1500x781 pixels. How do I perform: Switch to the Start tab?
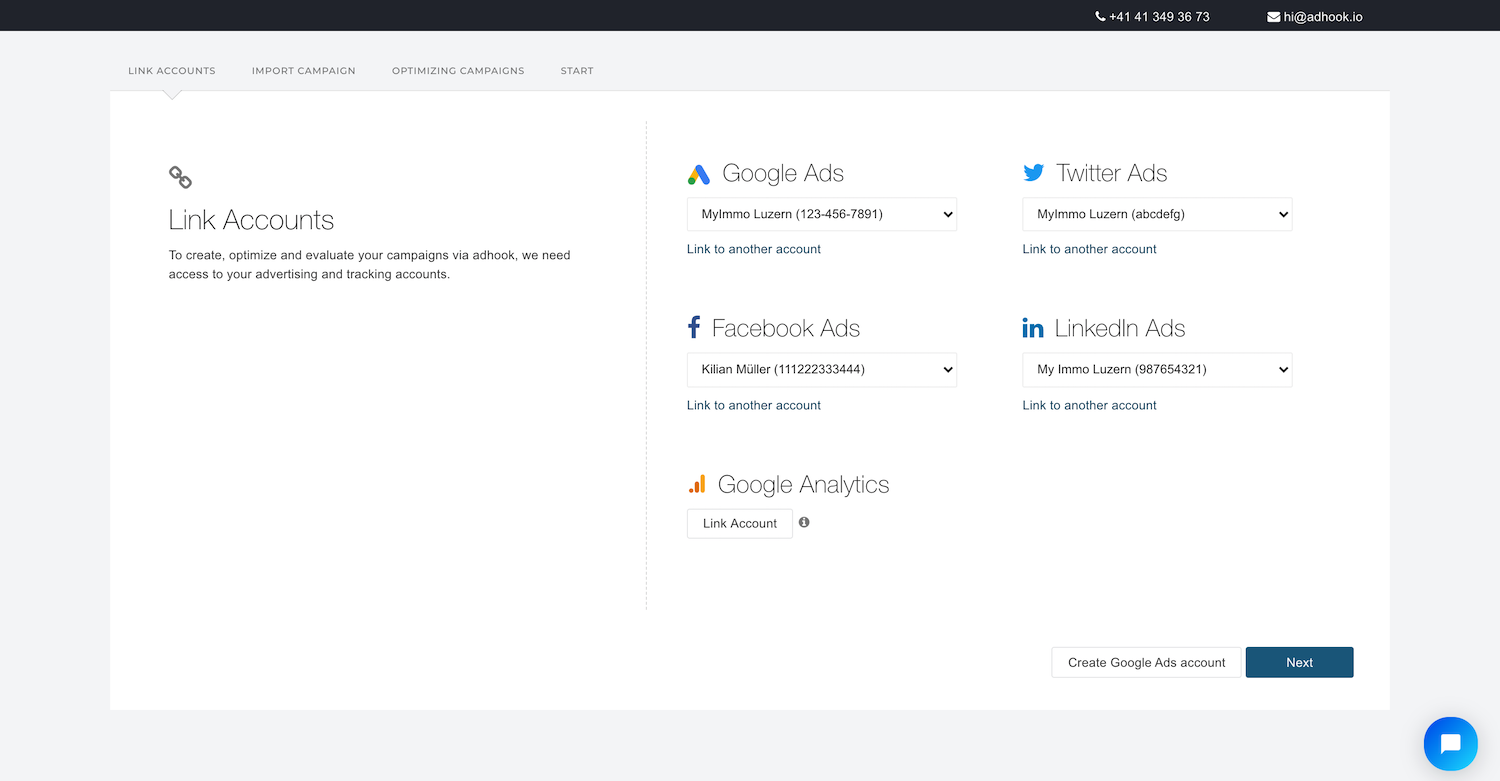point(577,71)
